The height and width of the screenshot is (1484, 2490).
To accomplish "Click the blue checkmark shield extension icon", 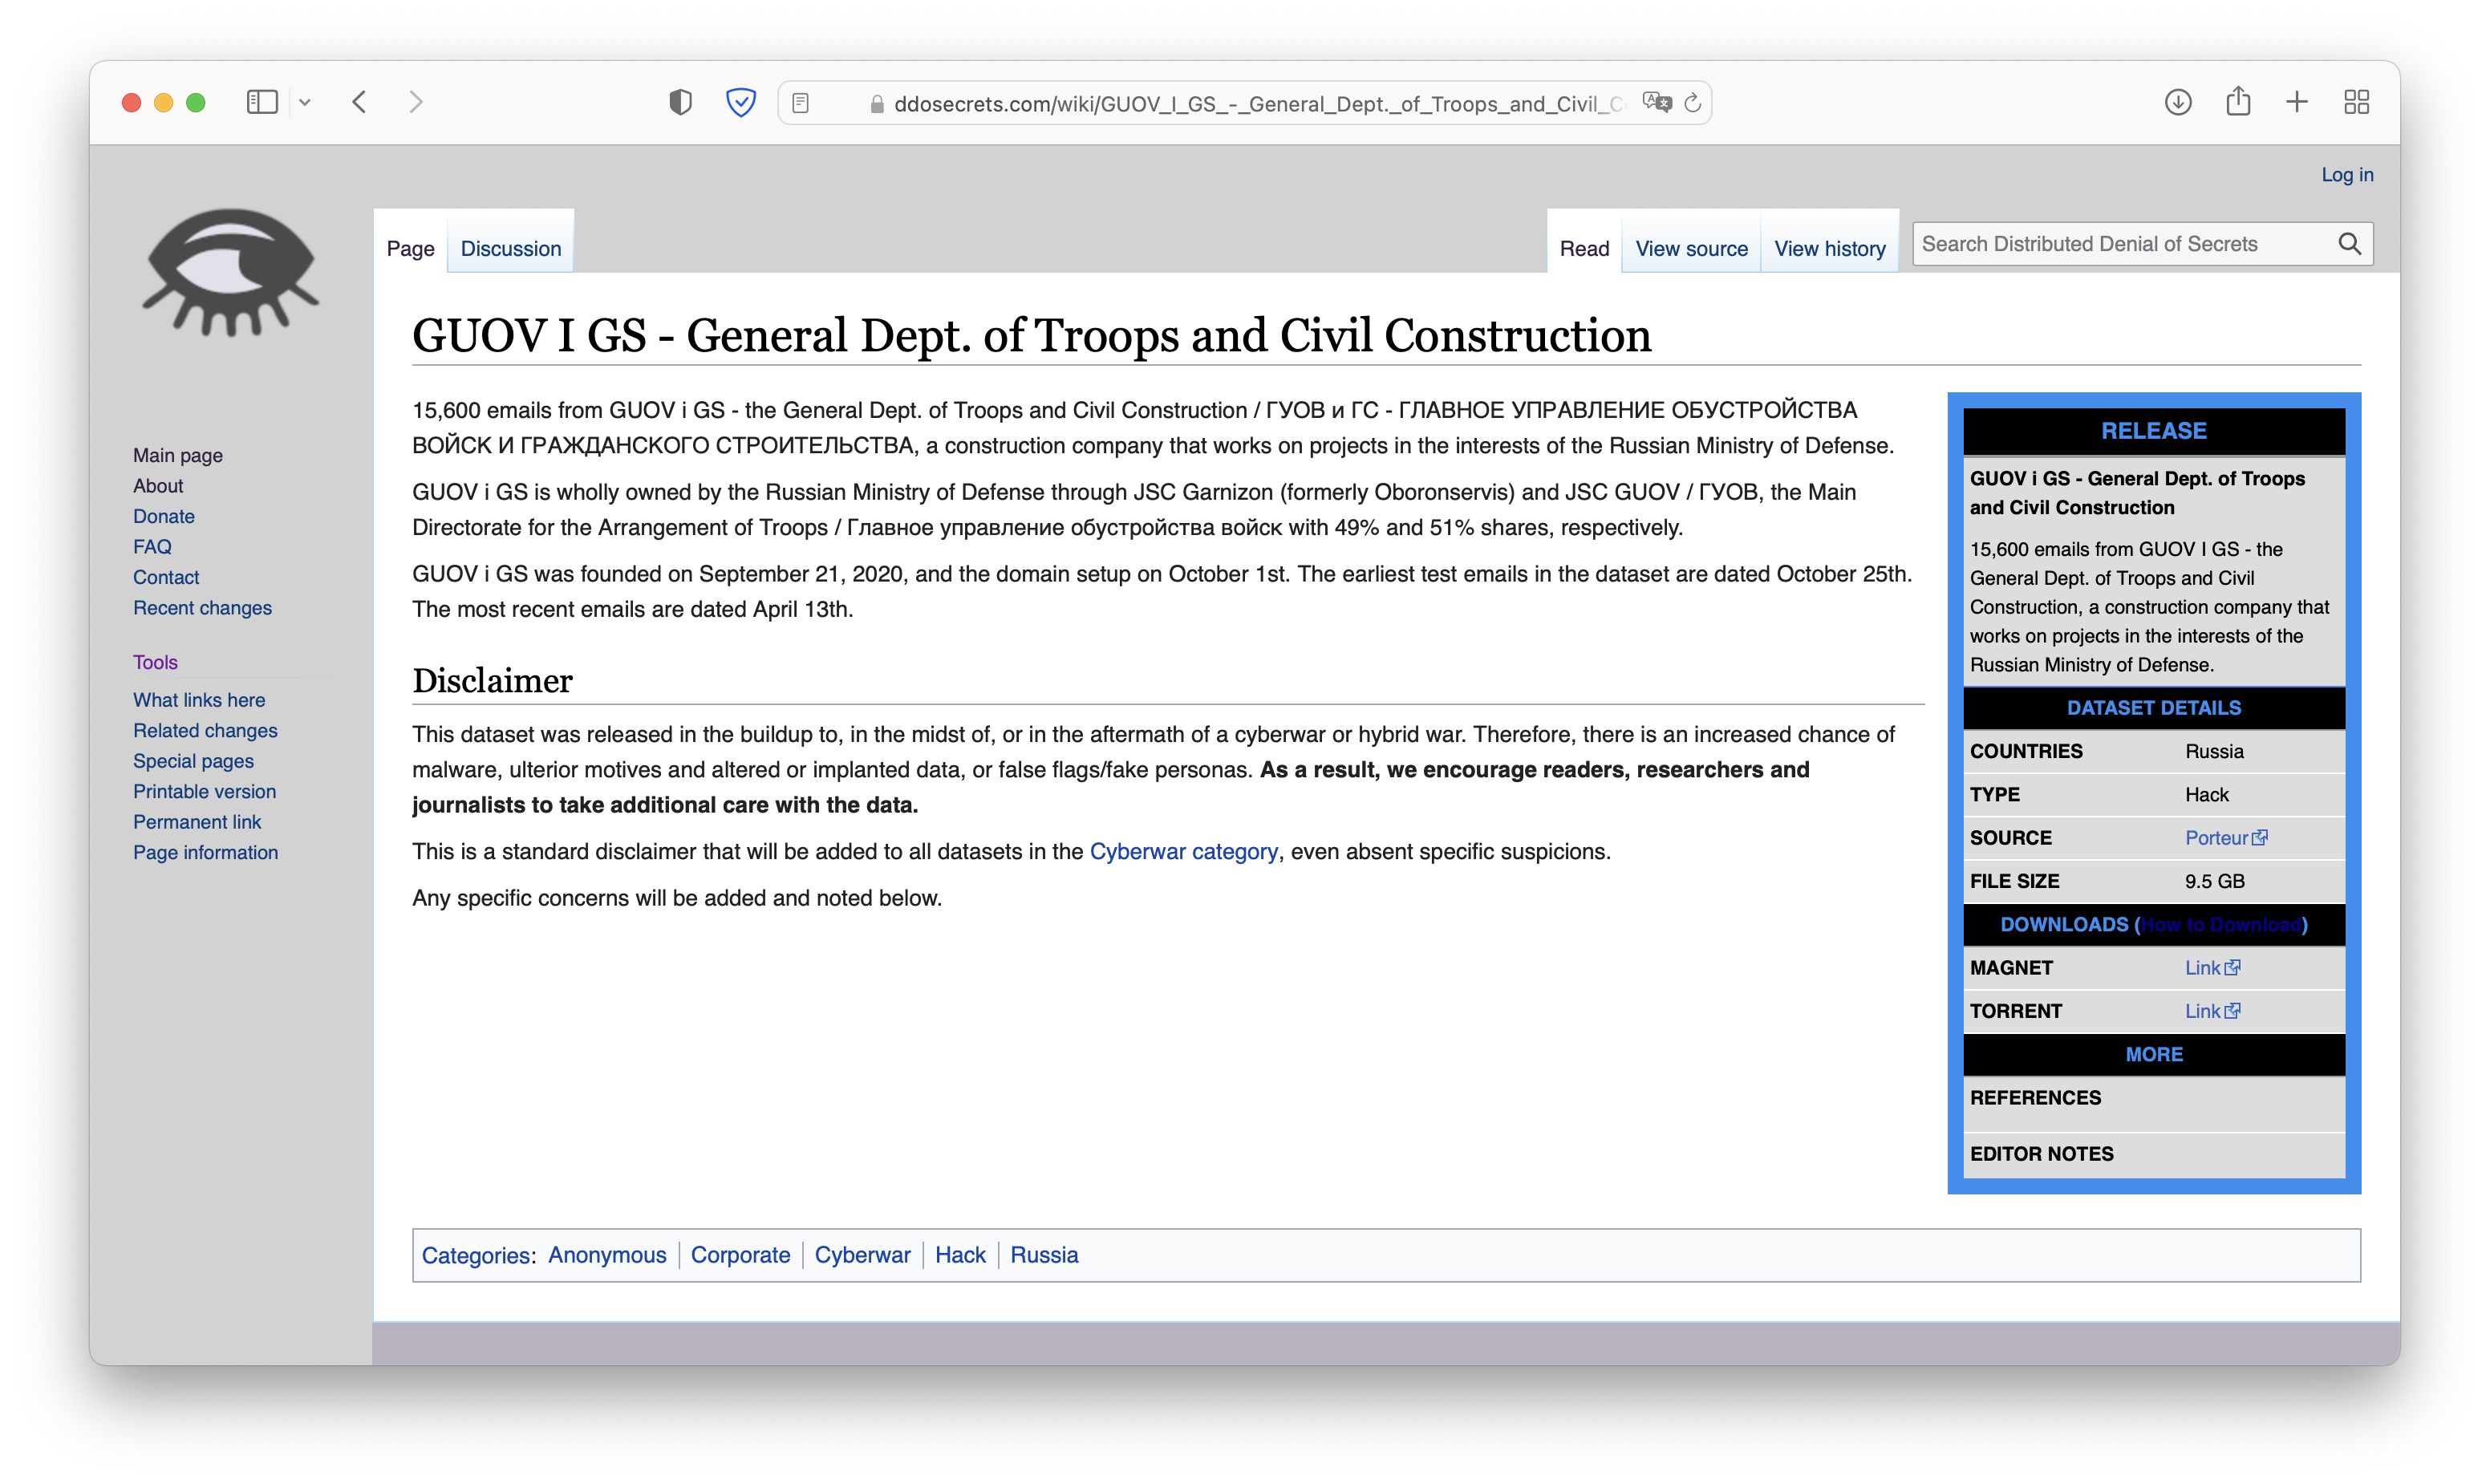I will point(740,102).
